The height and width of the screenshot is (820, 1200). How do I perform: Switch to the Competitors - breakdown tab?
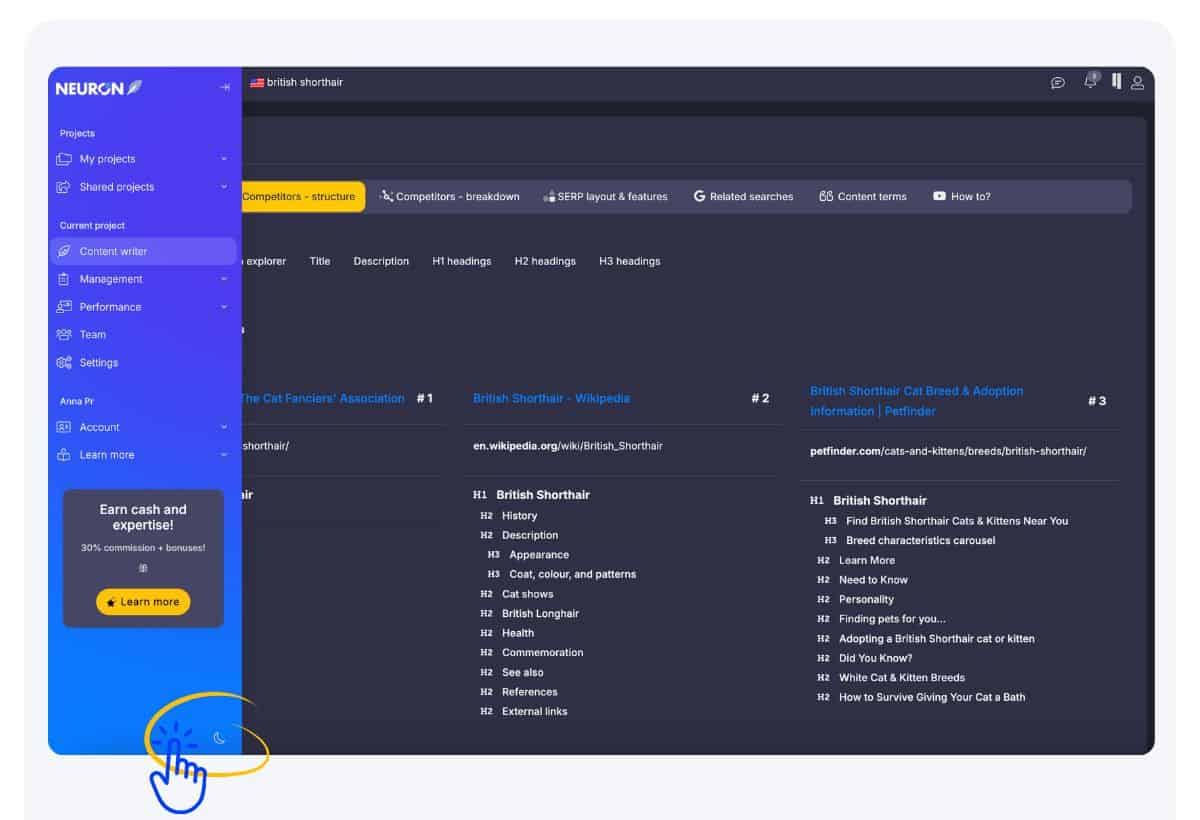click(x=450, y=197)
